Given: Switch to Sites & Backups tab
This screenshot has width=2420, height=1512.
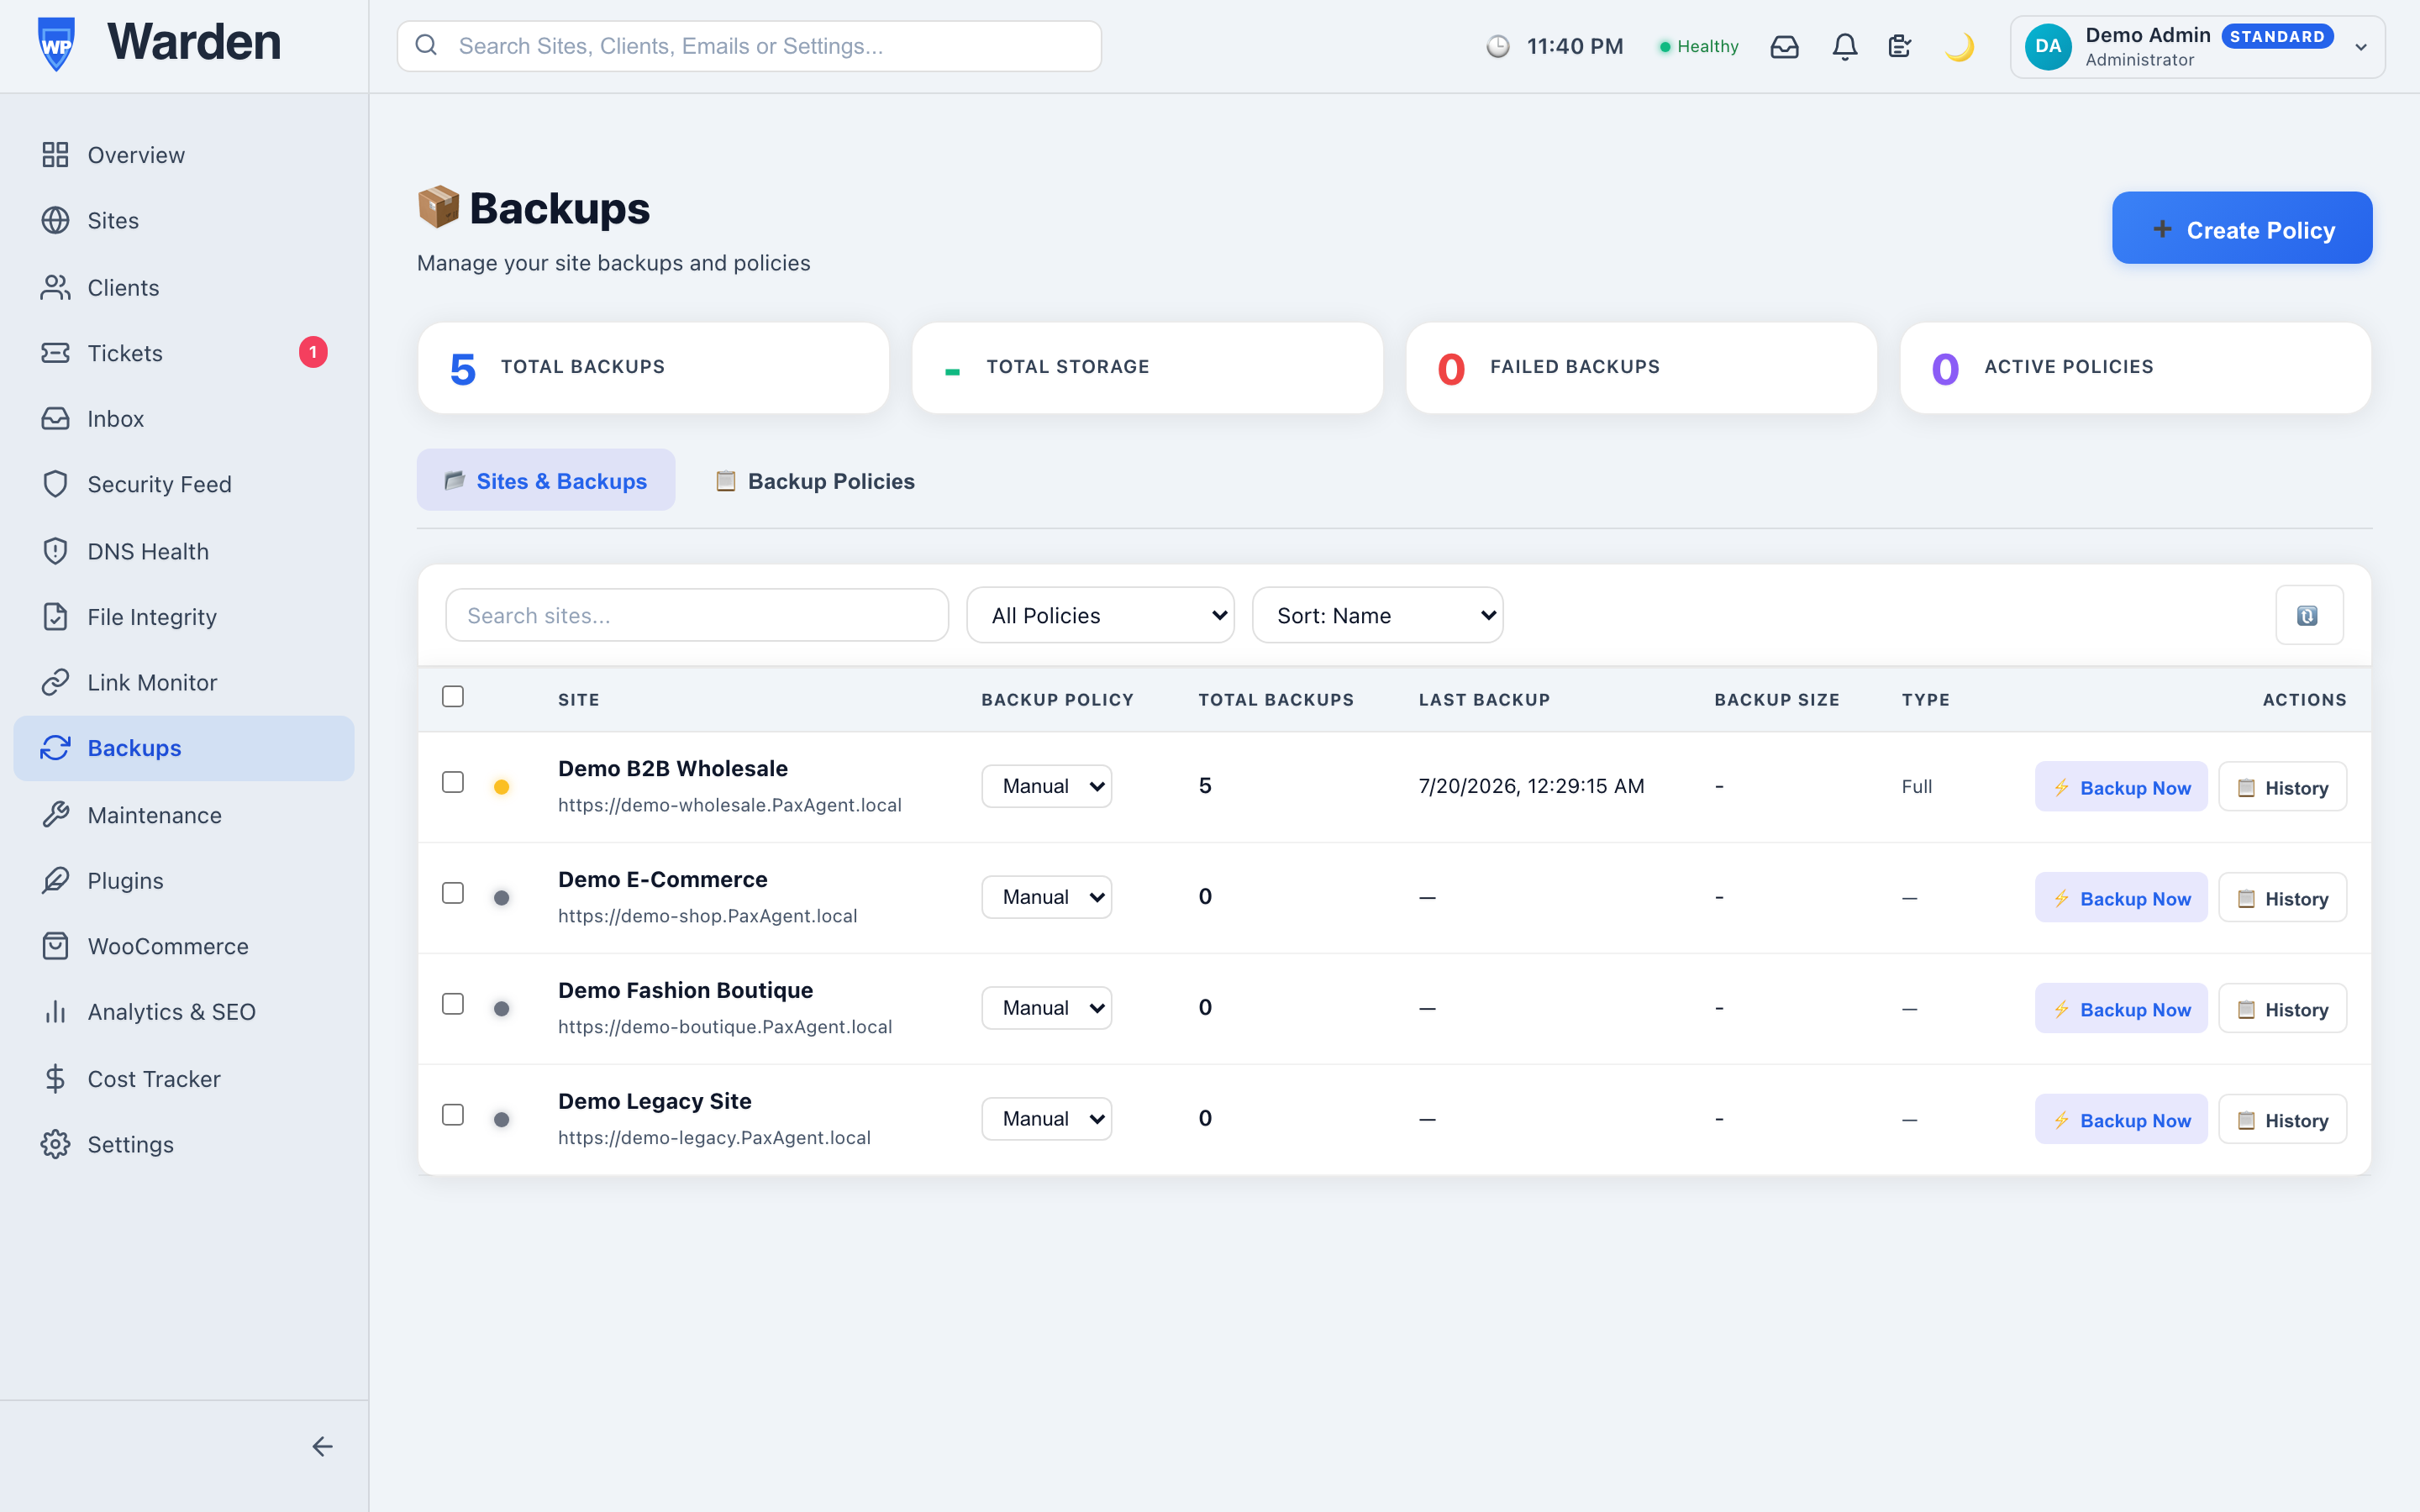Looking at the screenshot, I should tap(546, 481).
